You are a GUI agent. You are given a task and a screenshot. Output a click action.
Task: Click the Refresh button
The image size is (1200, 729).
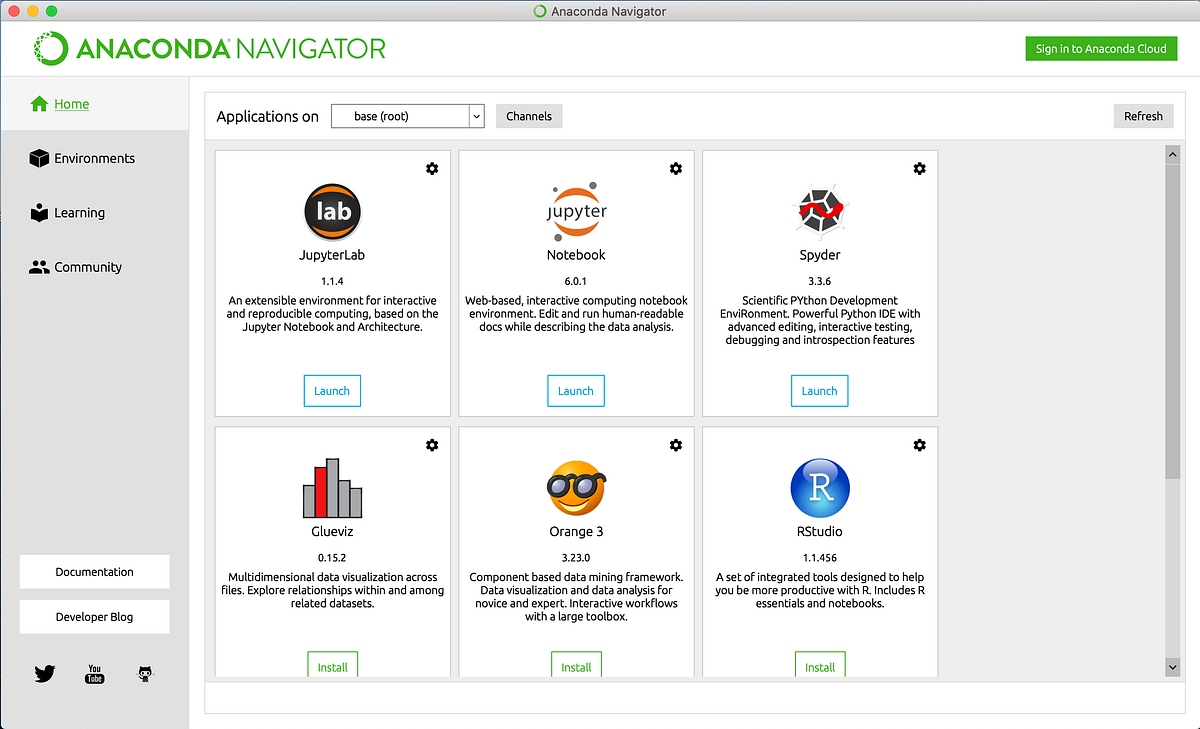coord(1143,116)
